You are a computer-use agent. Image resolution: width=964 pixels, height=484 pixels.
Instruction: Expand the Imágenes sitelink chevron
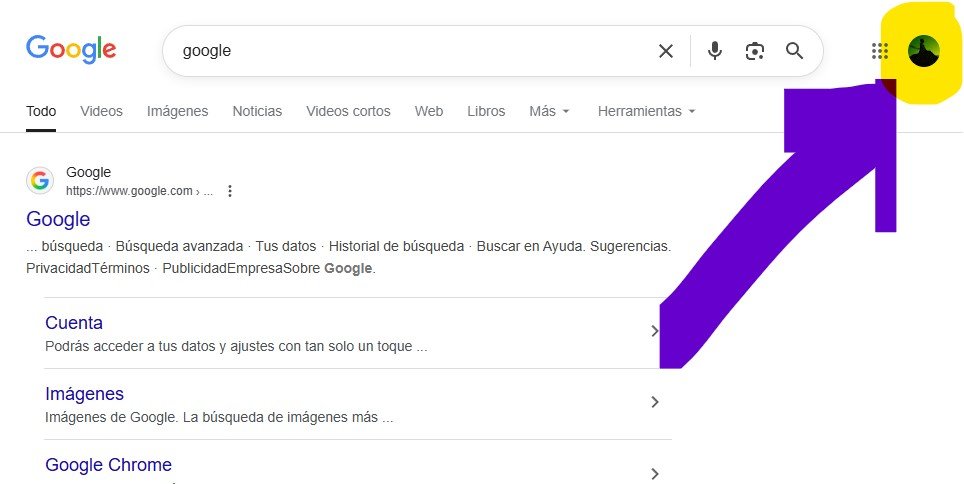click(x=655, y=402)
